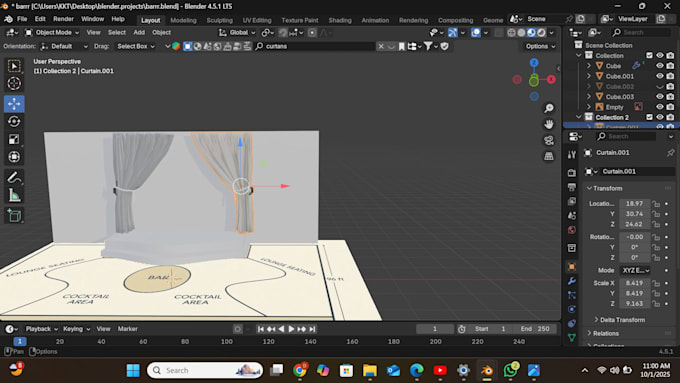Screen dimensions: 680x383
Task: Toggle the camera view icon
Action: pyautogui.click(x=549, y=140)
